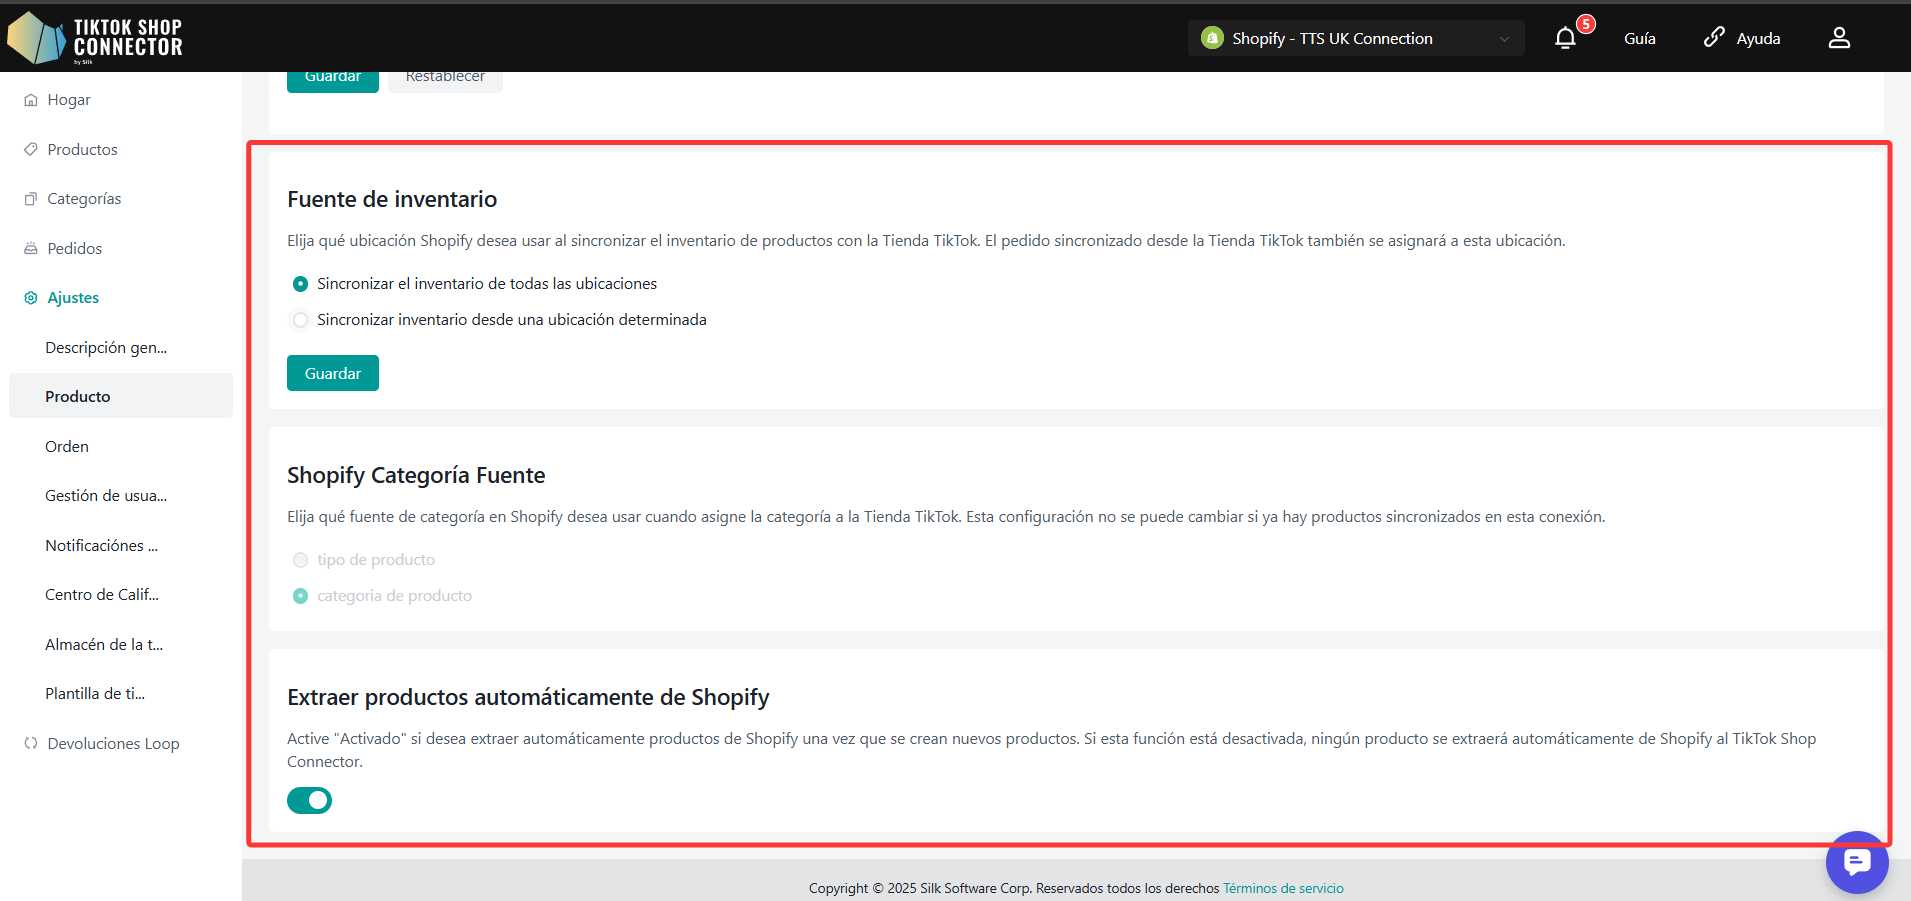This screenshot has height=901, width=1911.
Task: Save the Fuente de inventario settings
Action: coord(332,373)
